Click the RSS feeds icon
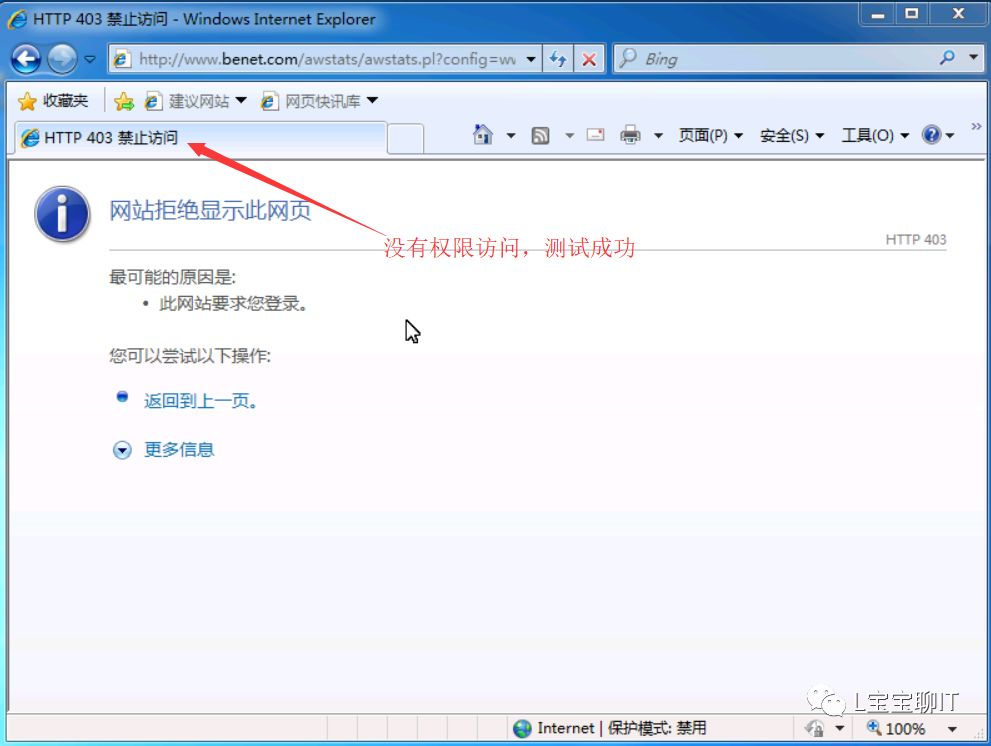This screenshot has width=991, height=746. (540, 134)
